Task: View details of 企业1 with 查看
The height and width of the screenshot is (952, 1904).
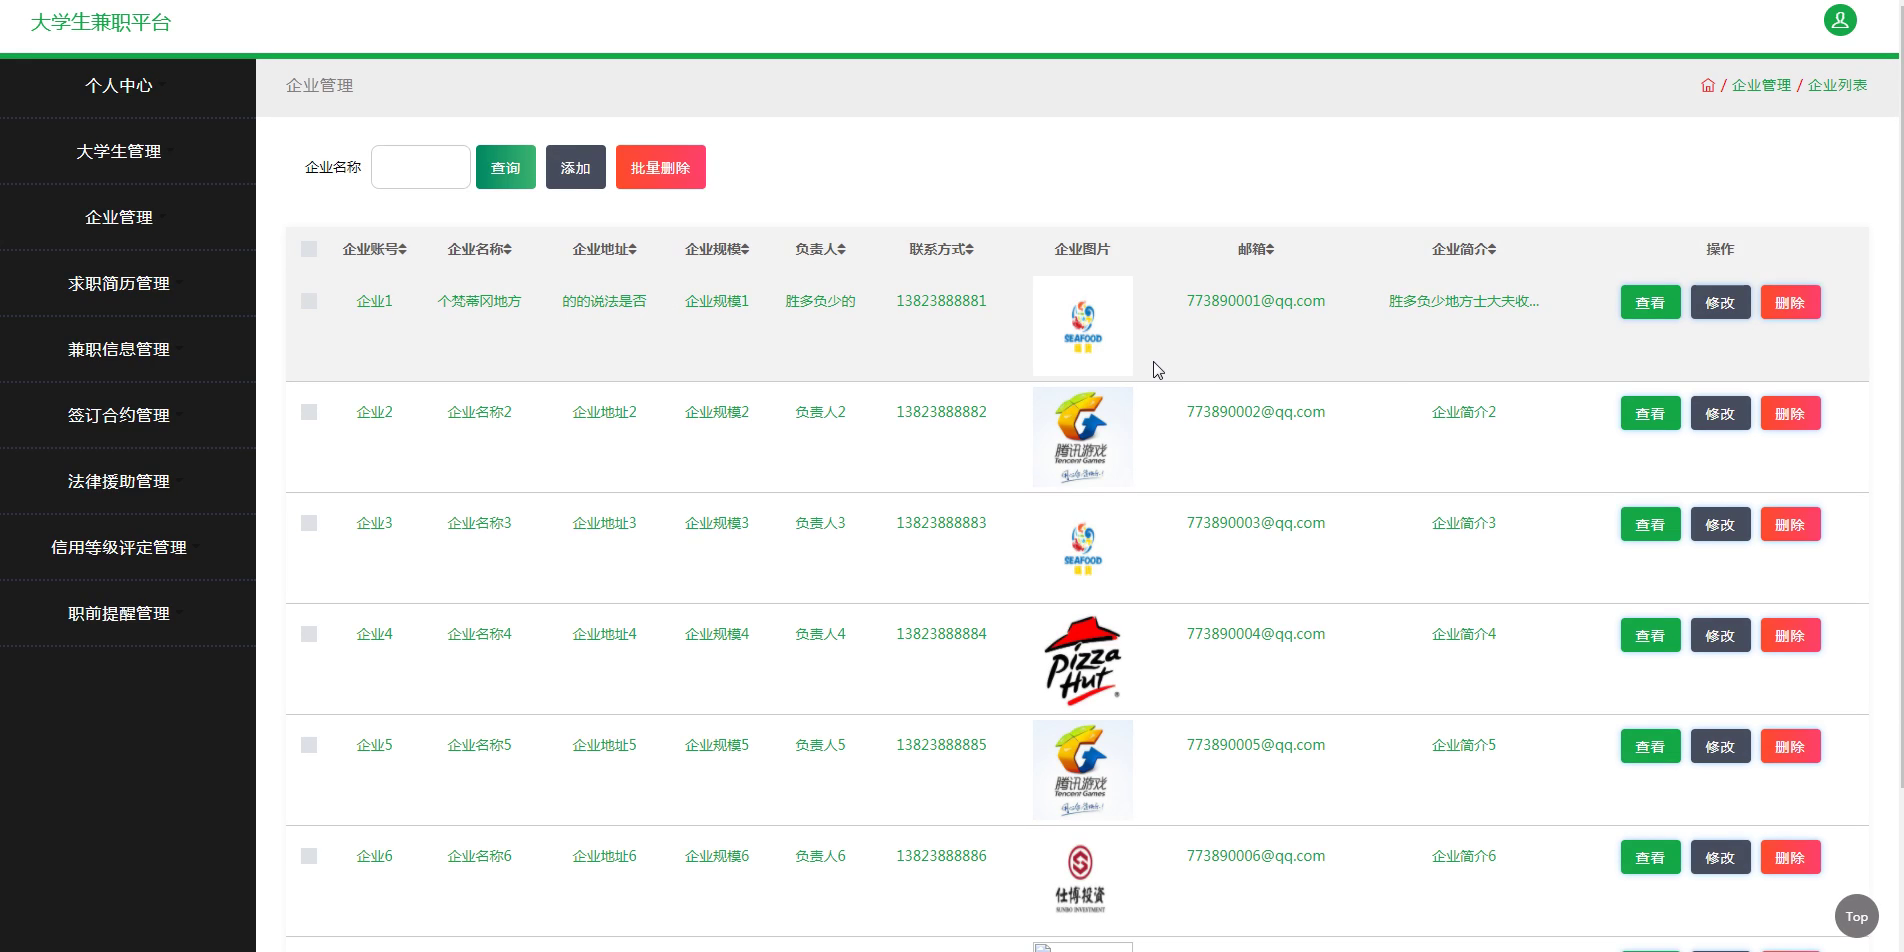Action: [x=1650, y=302]
